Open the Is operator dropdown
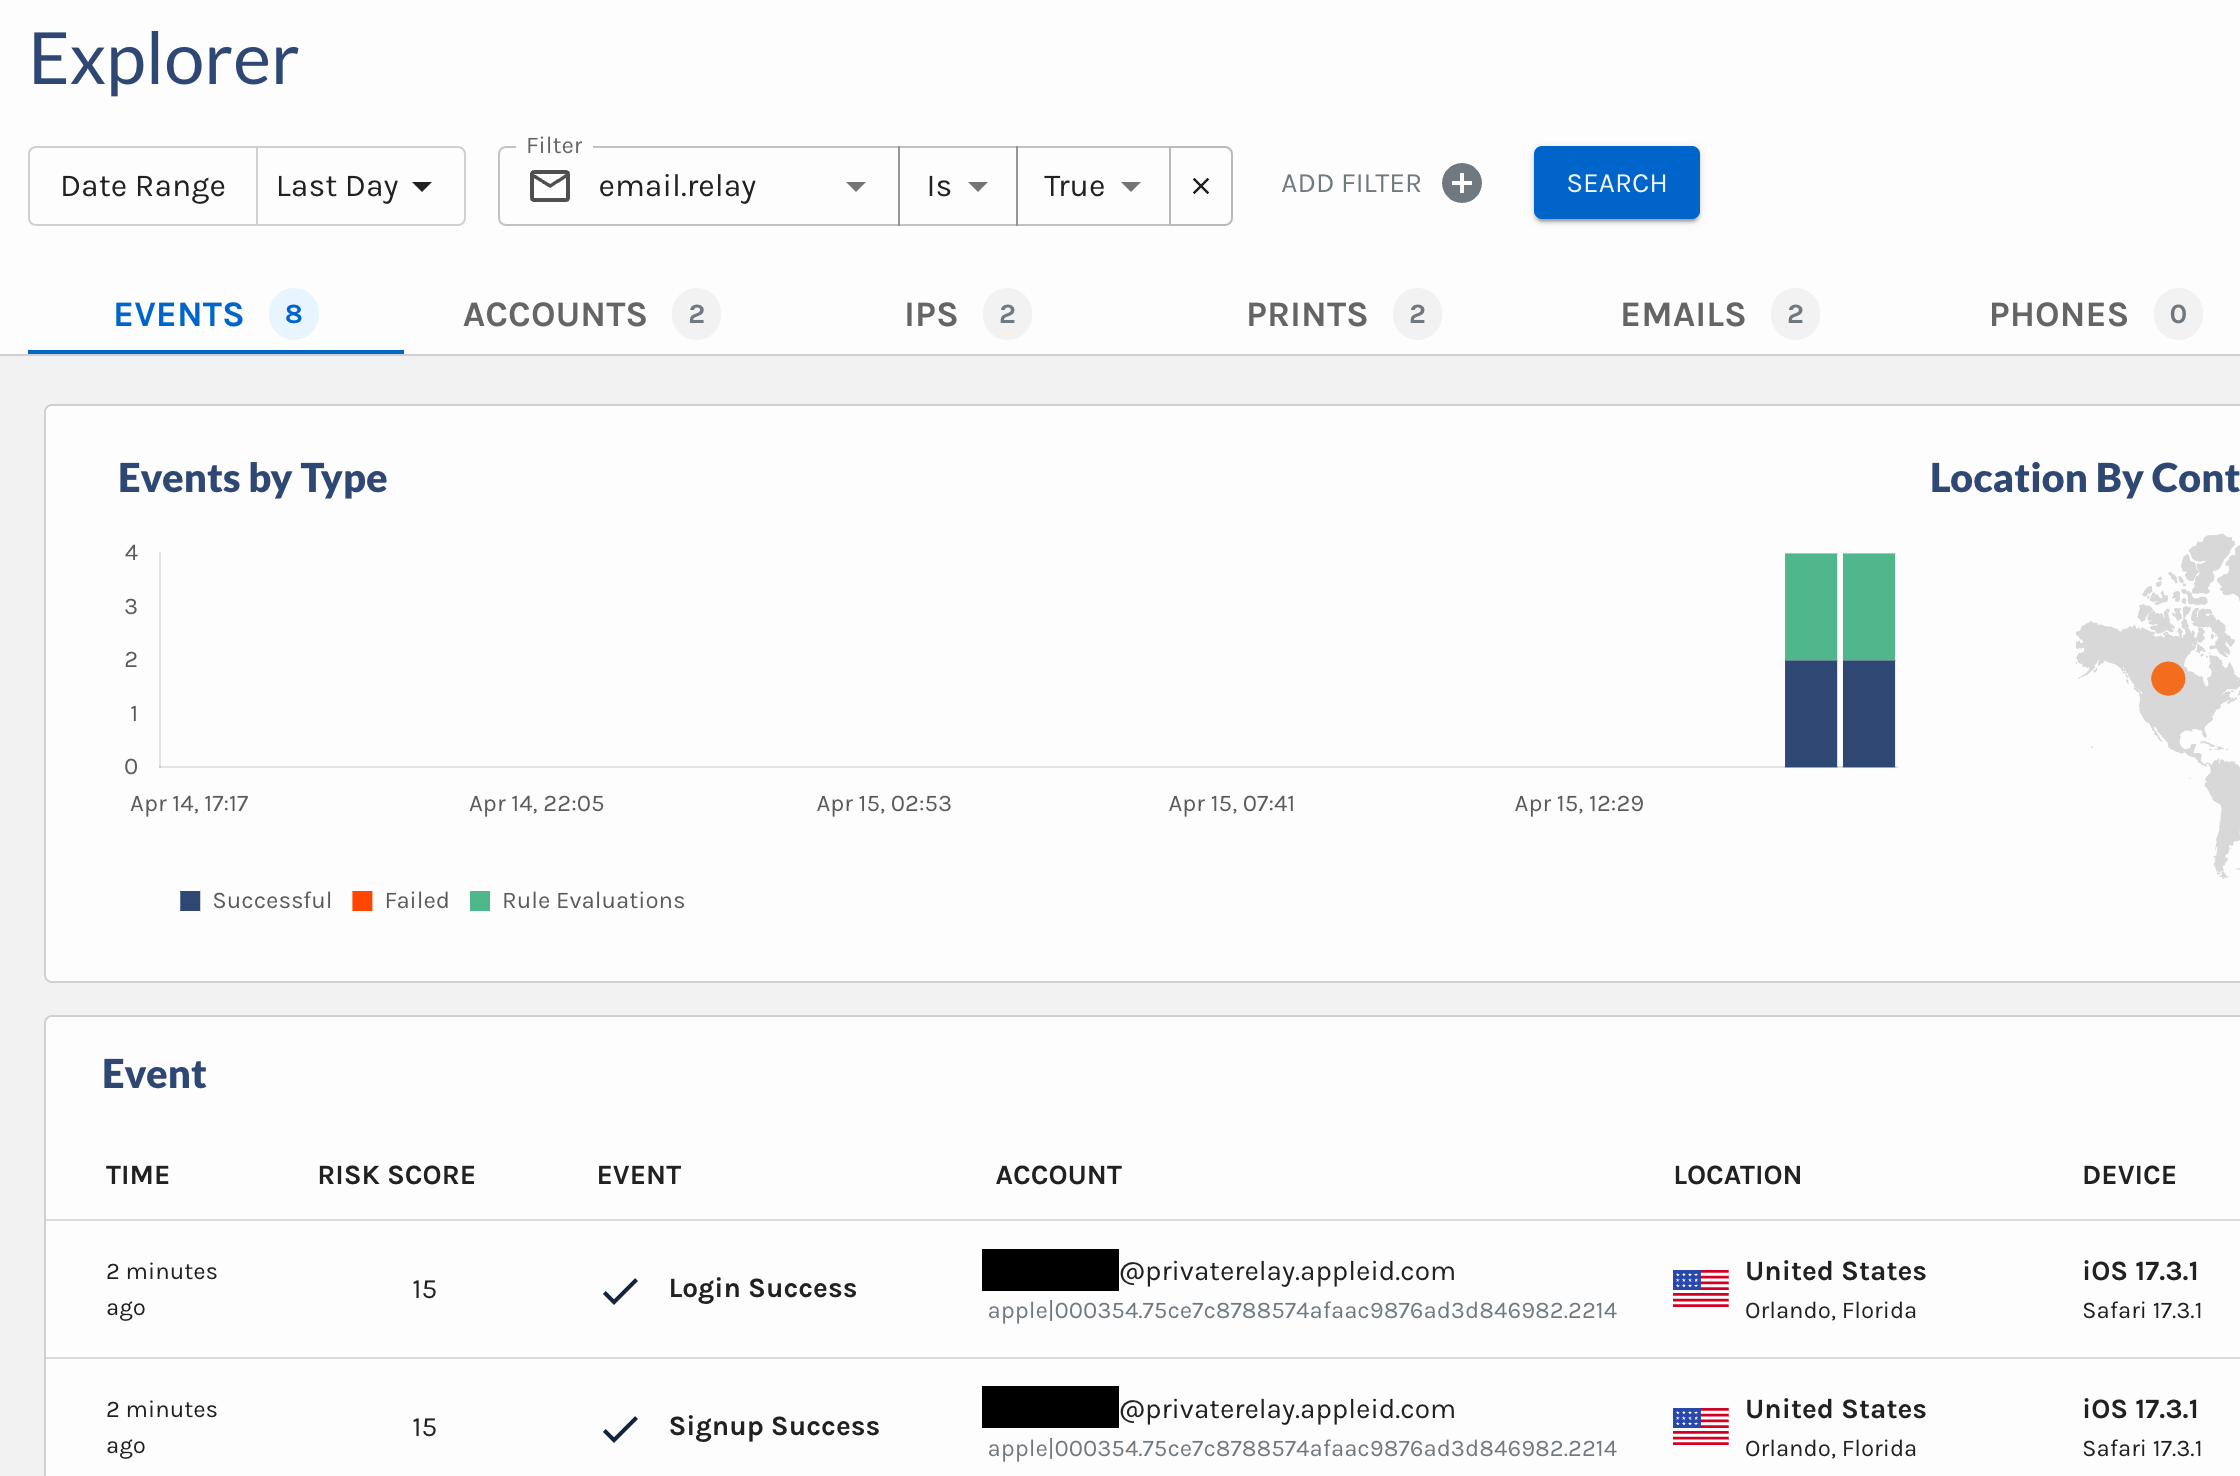 click(x=958, y=186)
